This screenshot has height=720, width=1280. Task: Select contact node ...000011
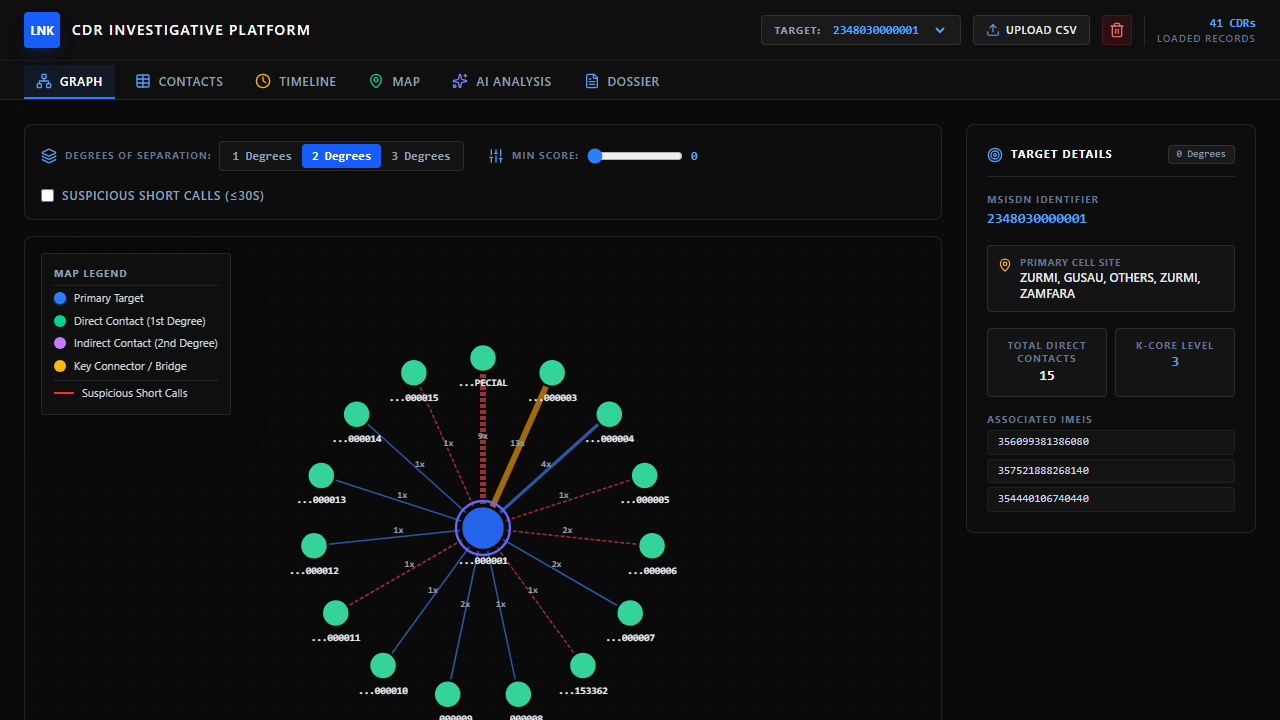point(336,613)
